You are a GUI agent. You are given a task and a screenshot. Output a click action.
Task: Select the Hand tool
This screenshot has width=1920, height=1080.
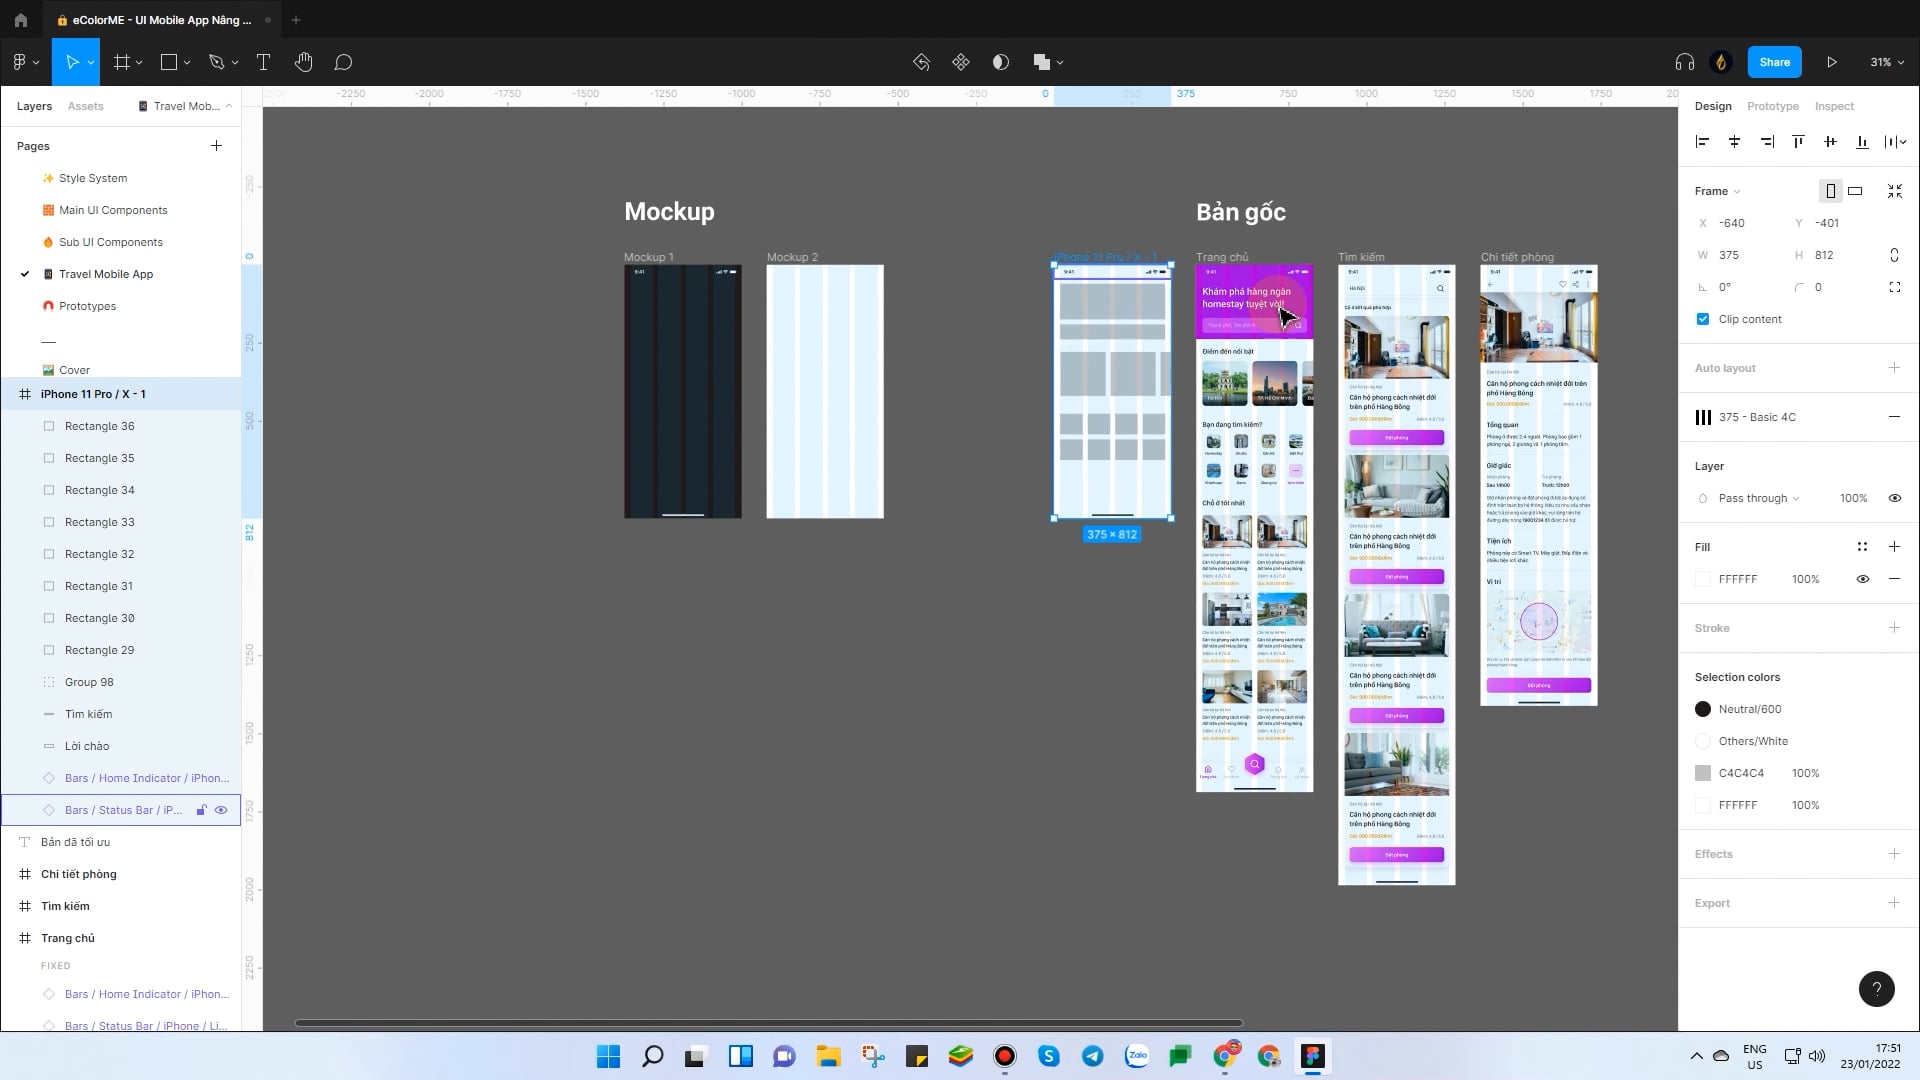304,62
